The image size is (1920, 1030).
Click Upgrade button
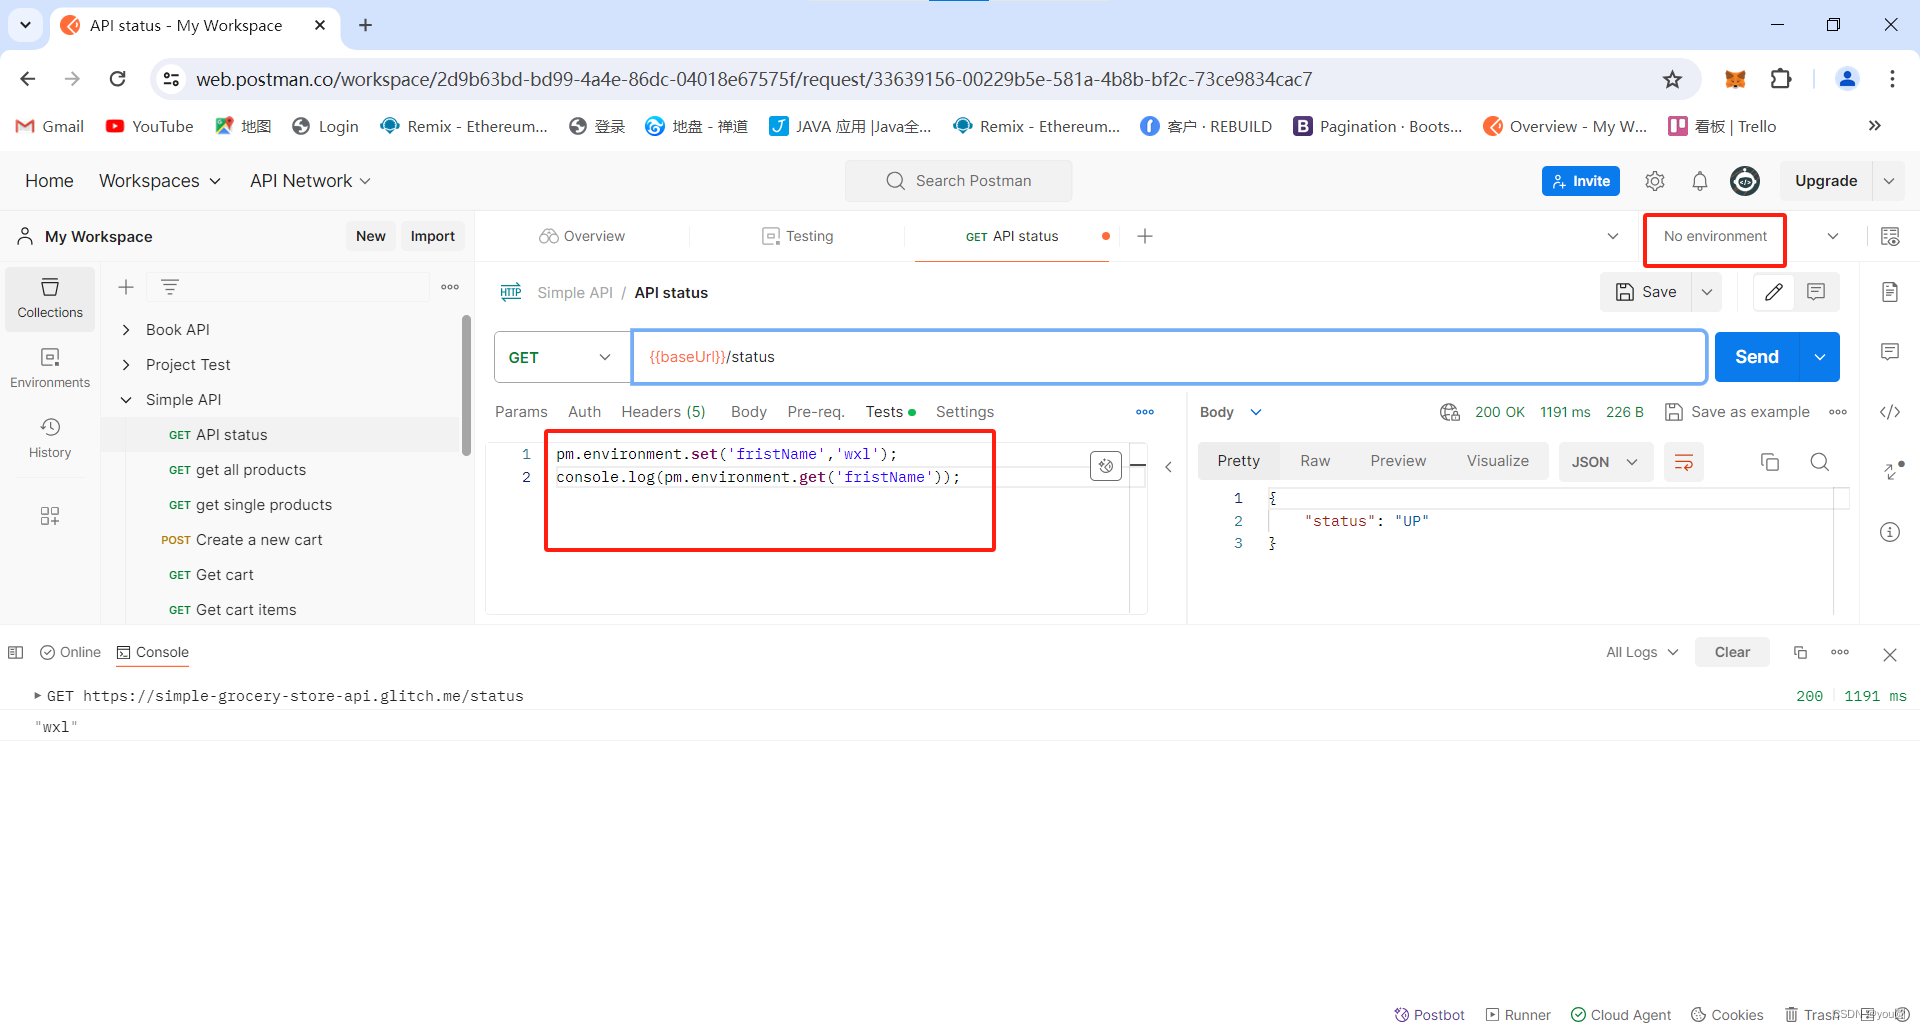[x=1826, y=181]
